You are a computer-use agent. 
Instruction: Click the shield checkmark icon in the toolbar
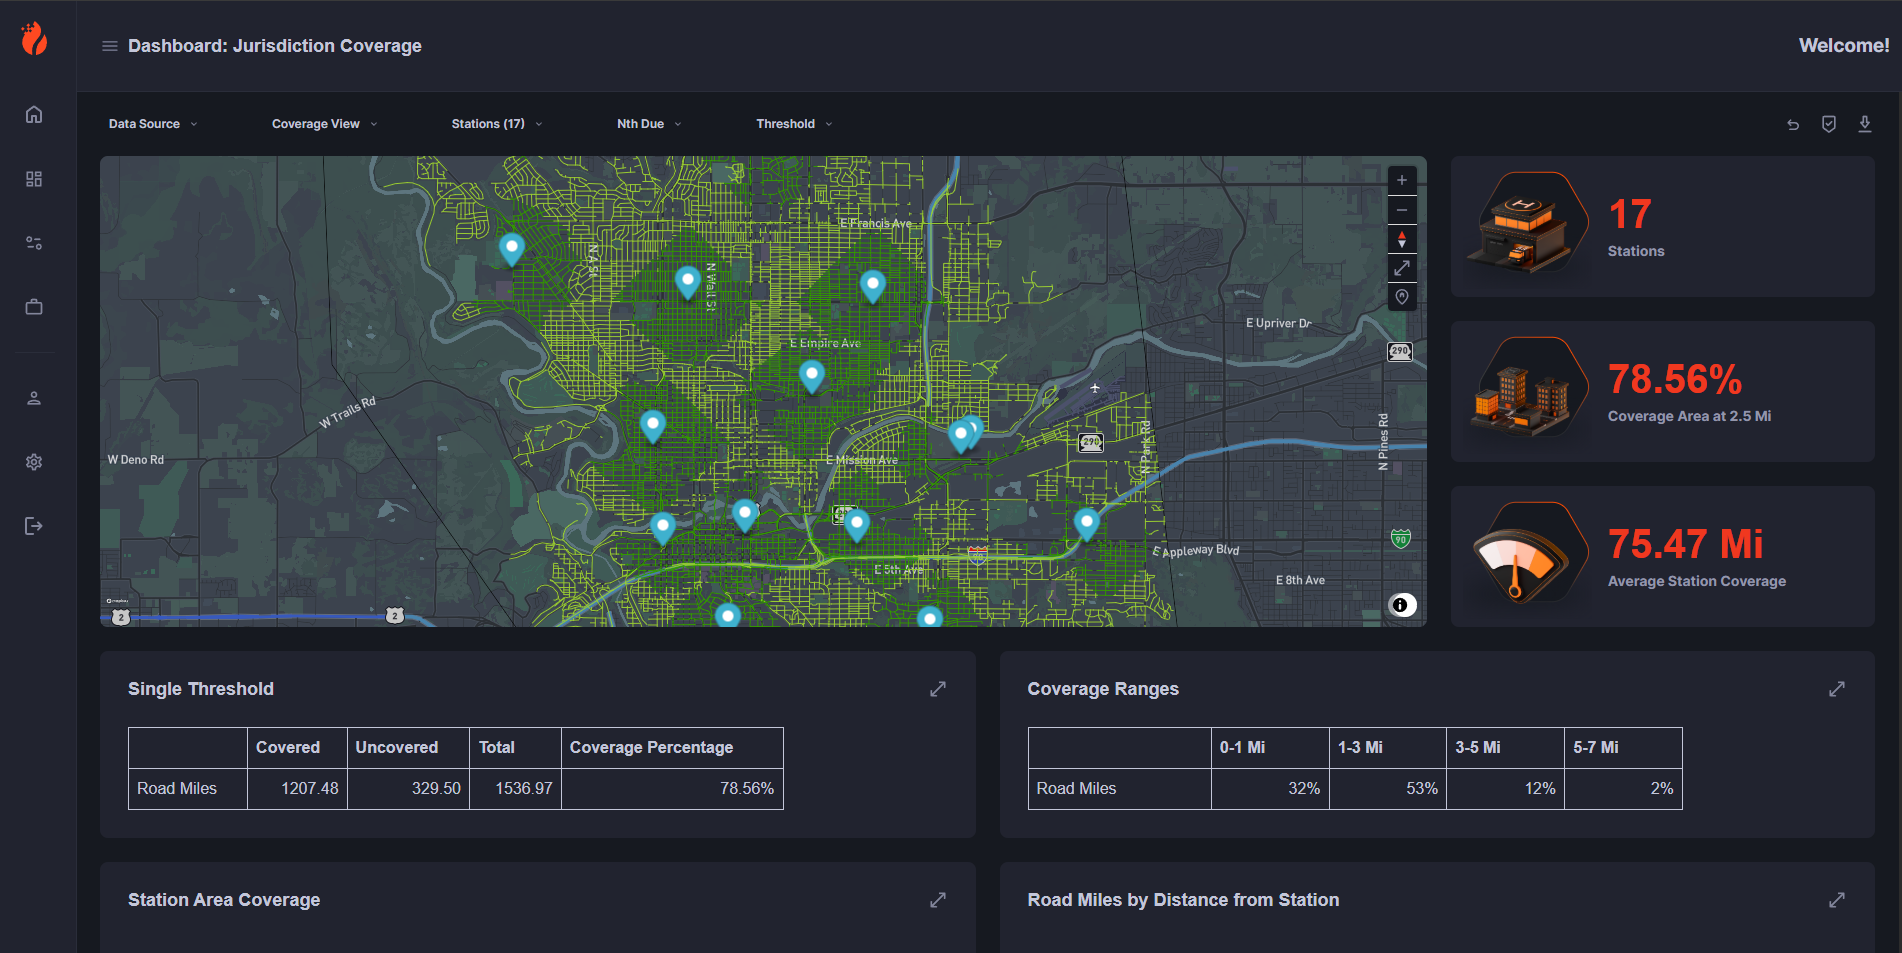point(1829,124)
